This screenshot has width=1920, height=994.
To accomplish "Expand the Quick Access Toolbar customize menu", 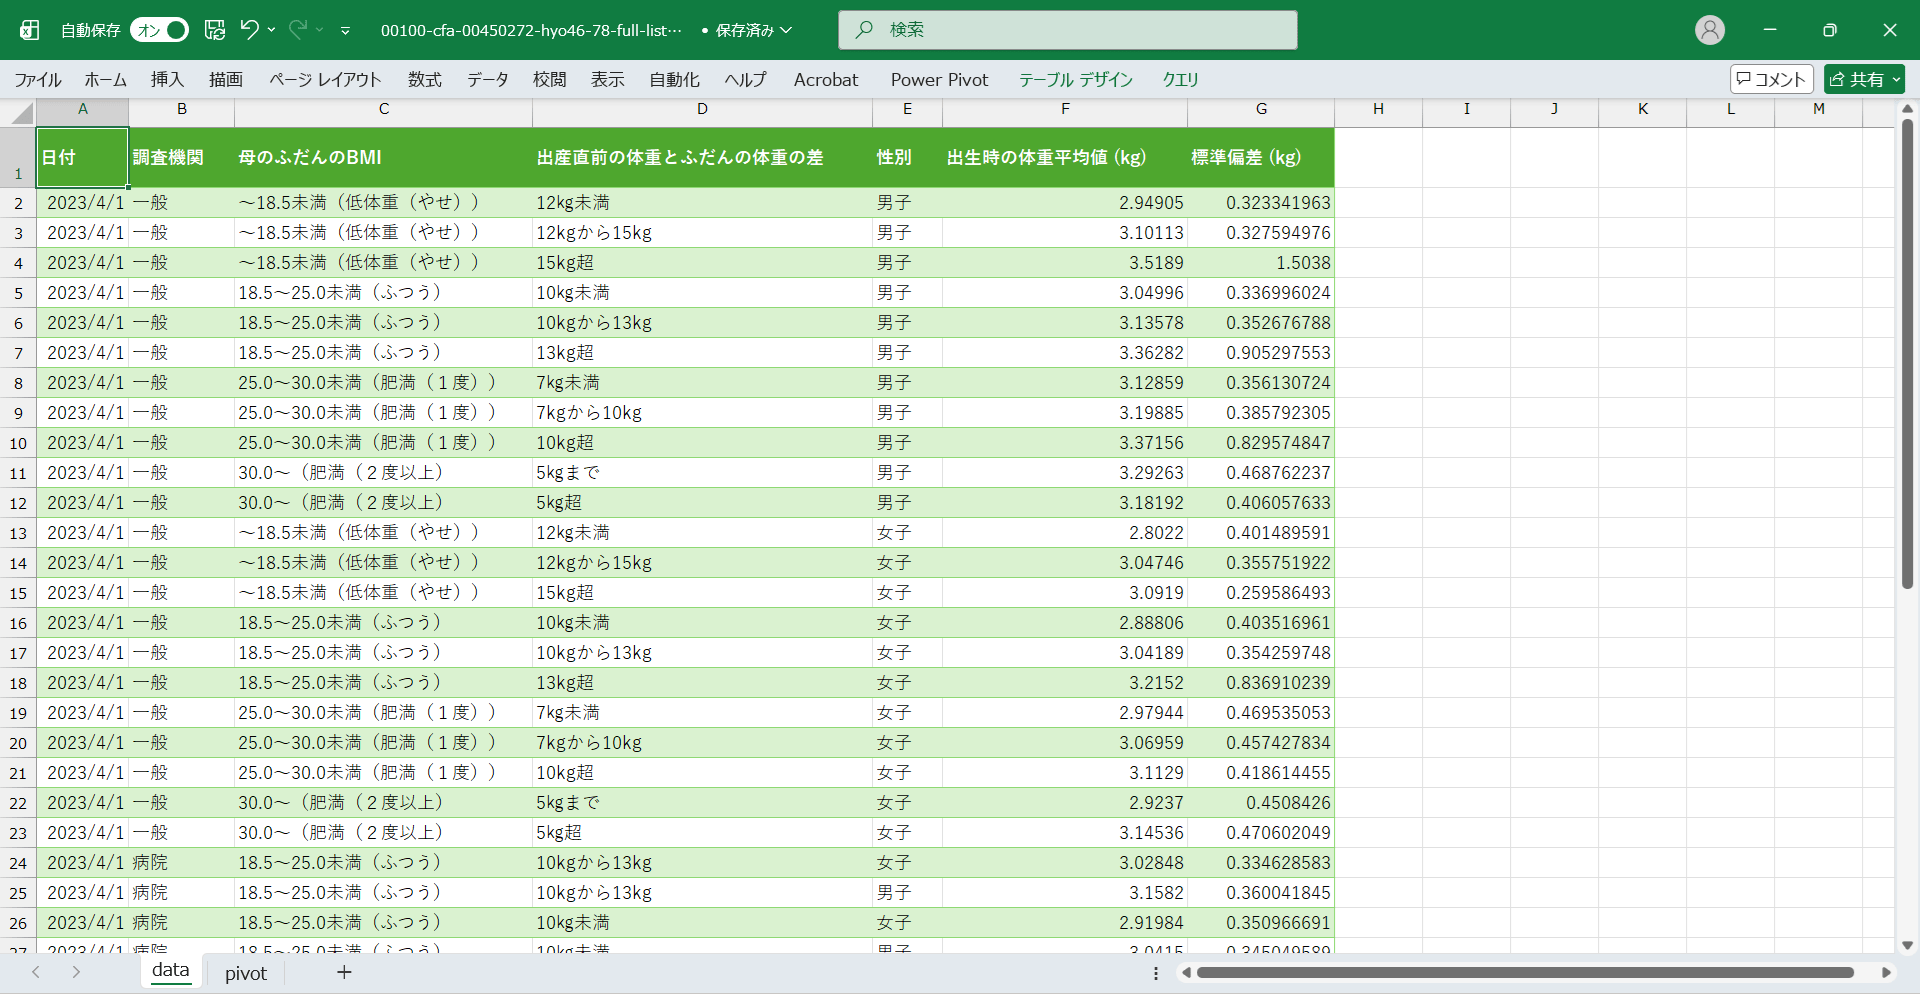I will click(x=345, y=31).
